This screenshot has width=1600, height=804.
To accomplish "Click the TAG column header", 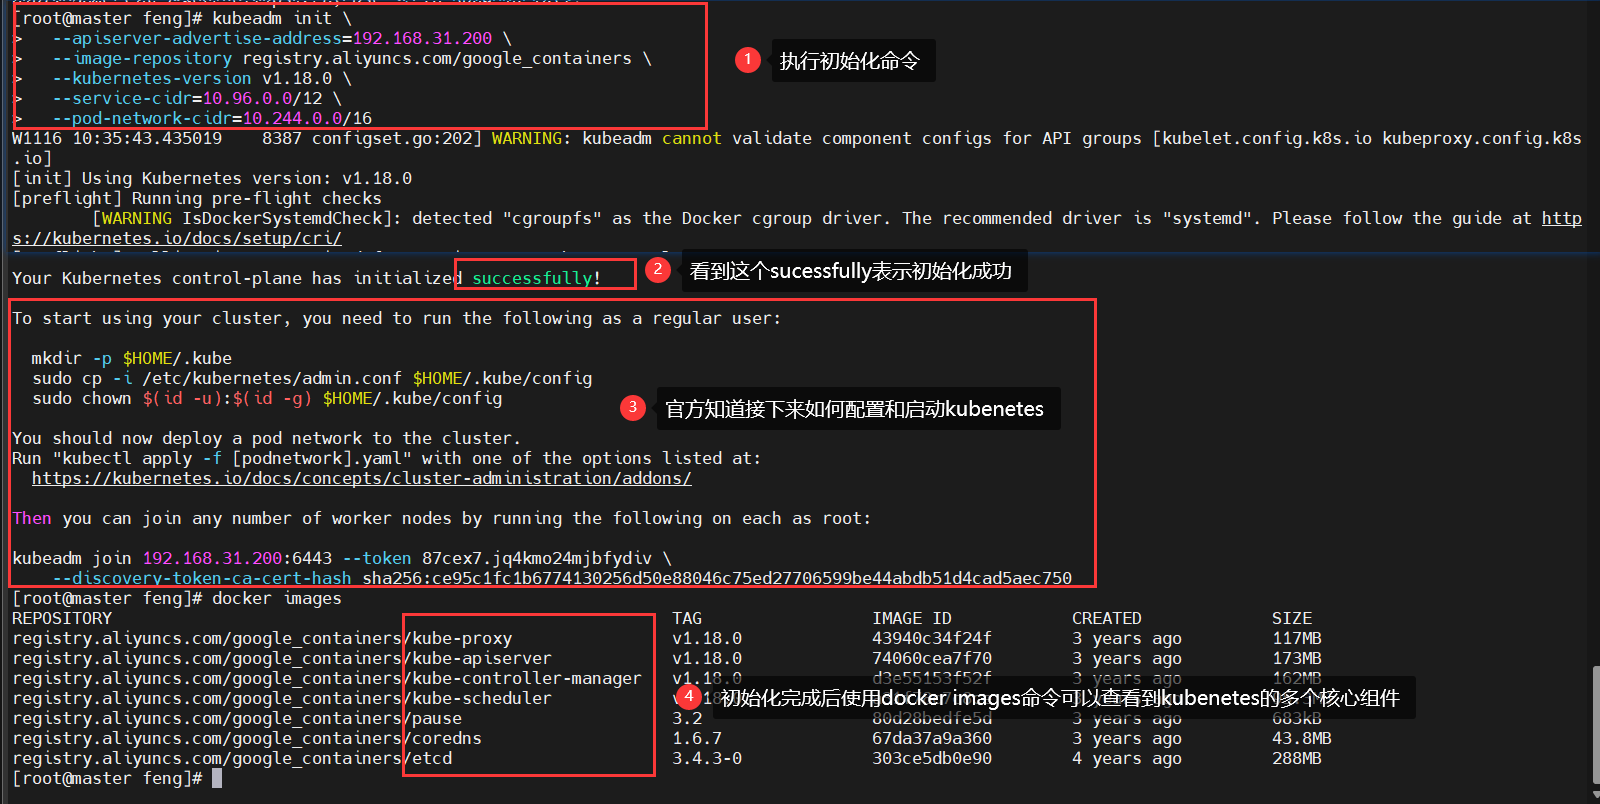I will (687, 618).
